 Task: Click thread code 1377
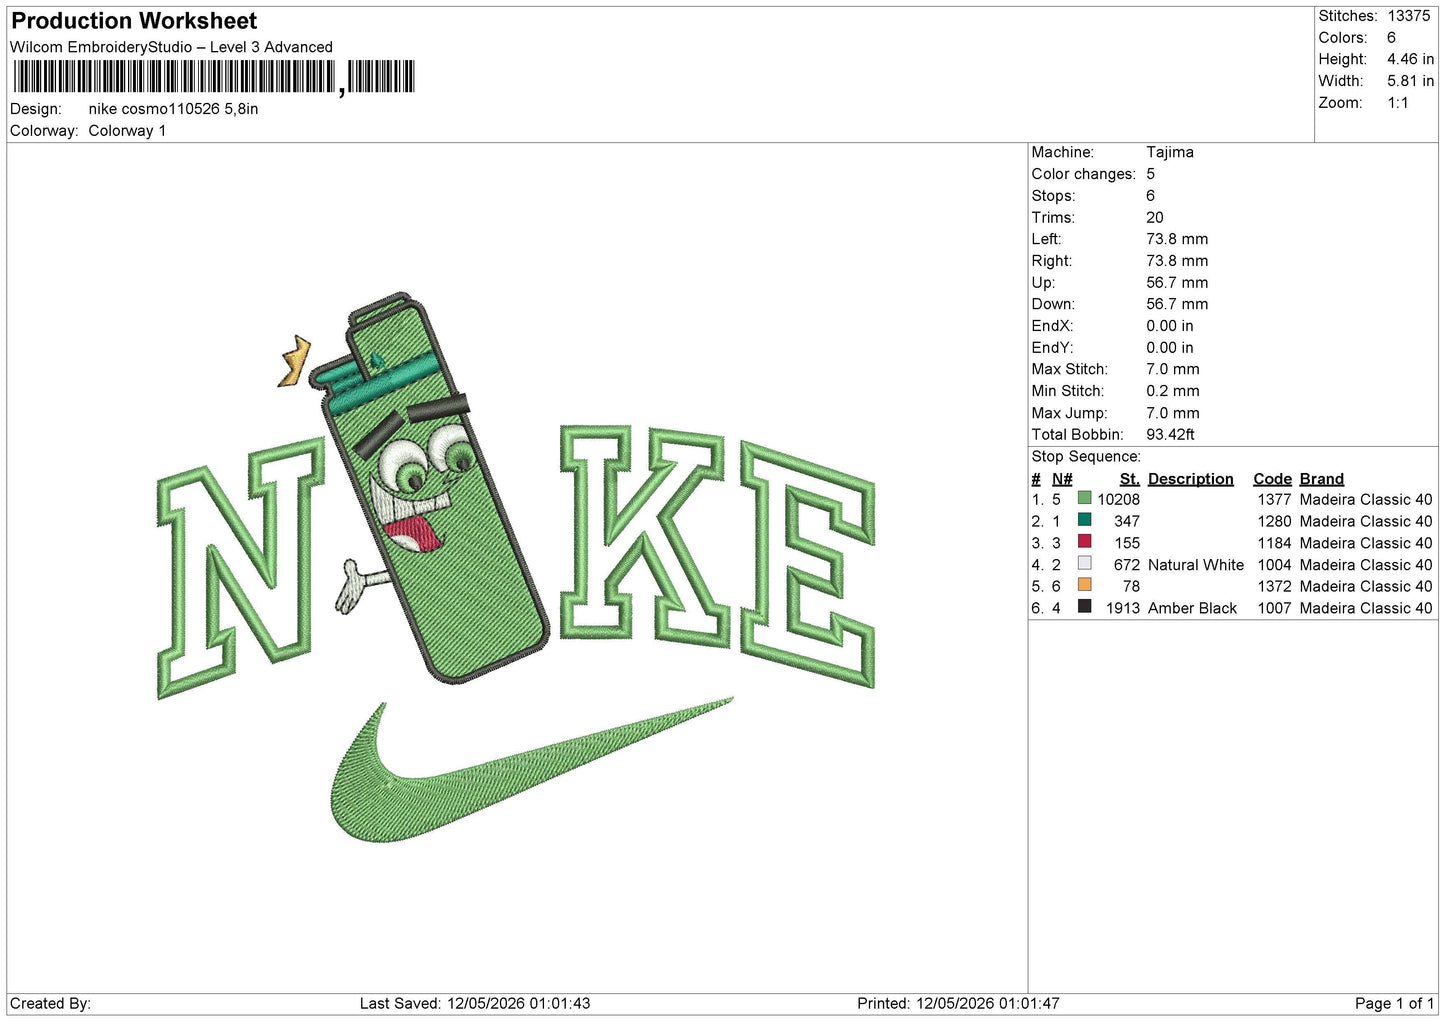[x=1274, y=500]
